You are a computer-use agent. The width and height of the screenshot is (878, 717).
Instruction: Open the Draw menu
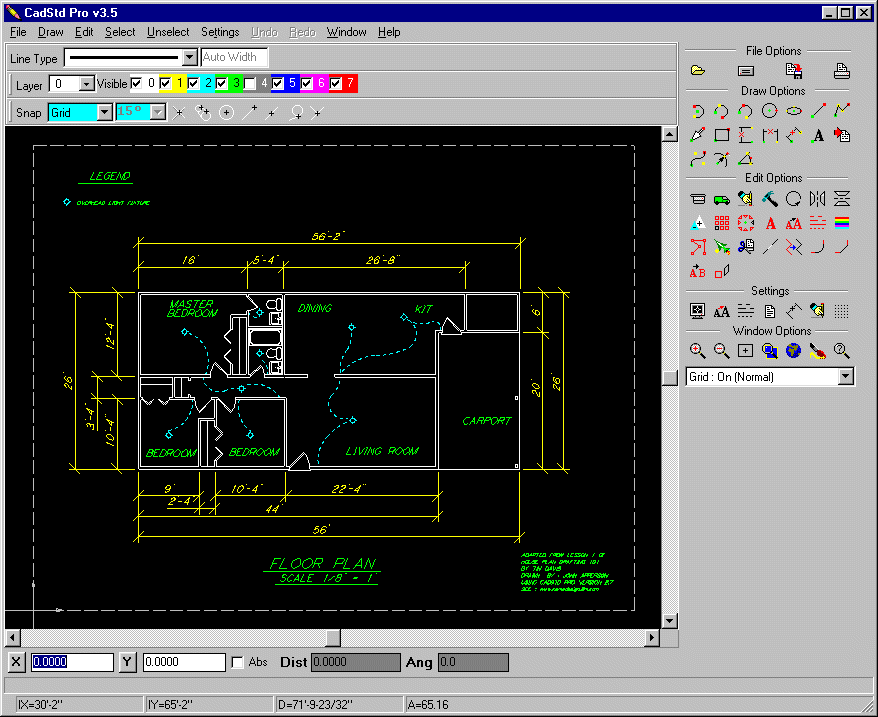point(50,32)
